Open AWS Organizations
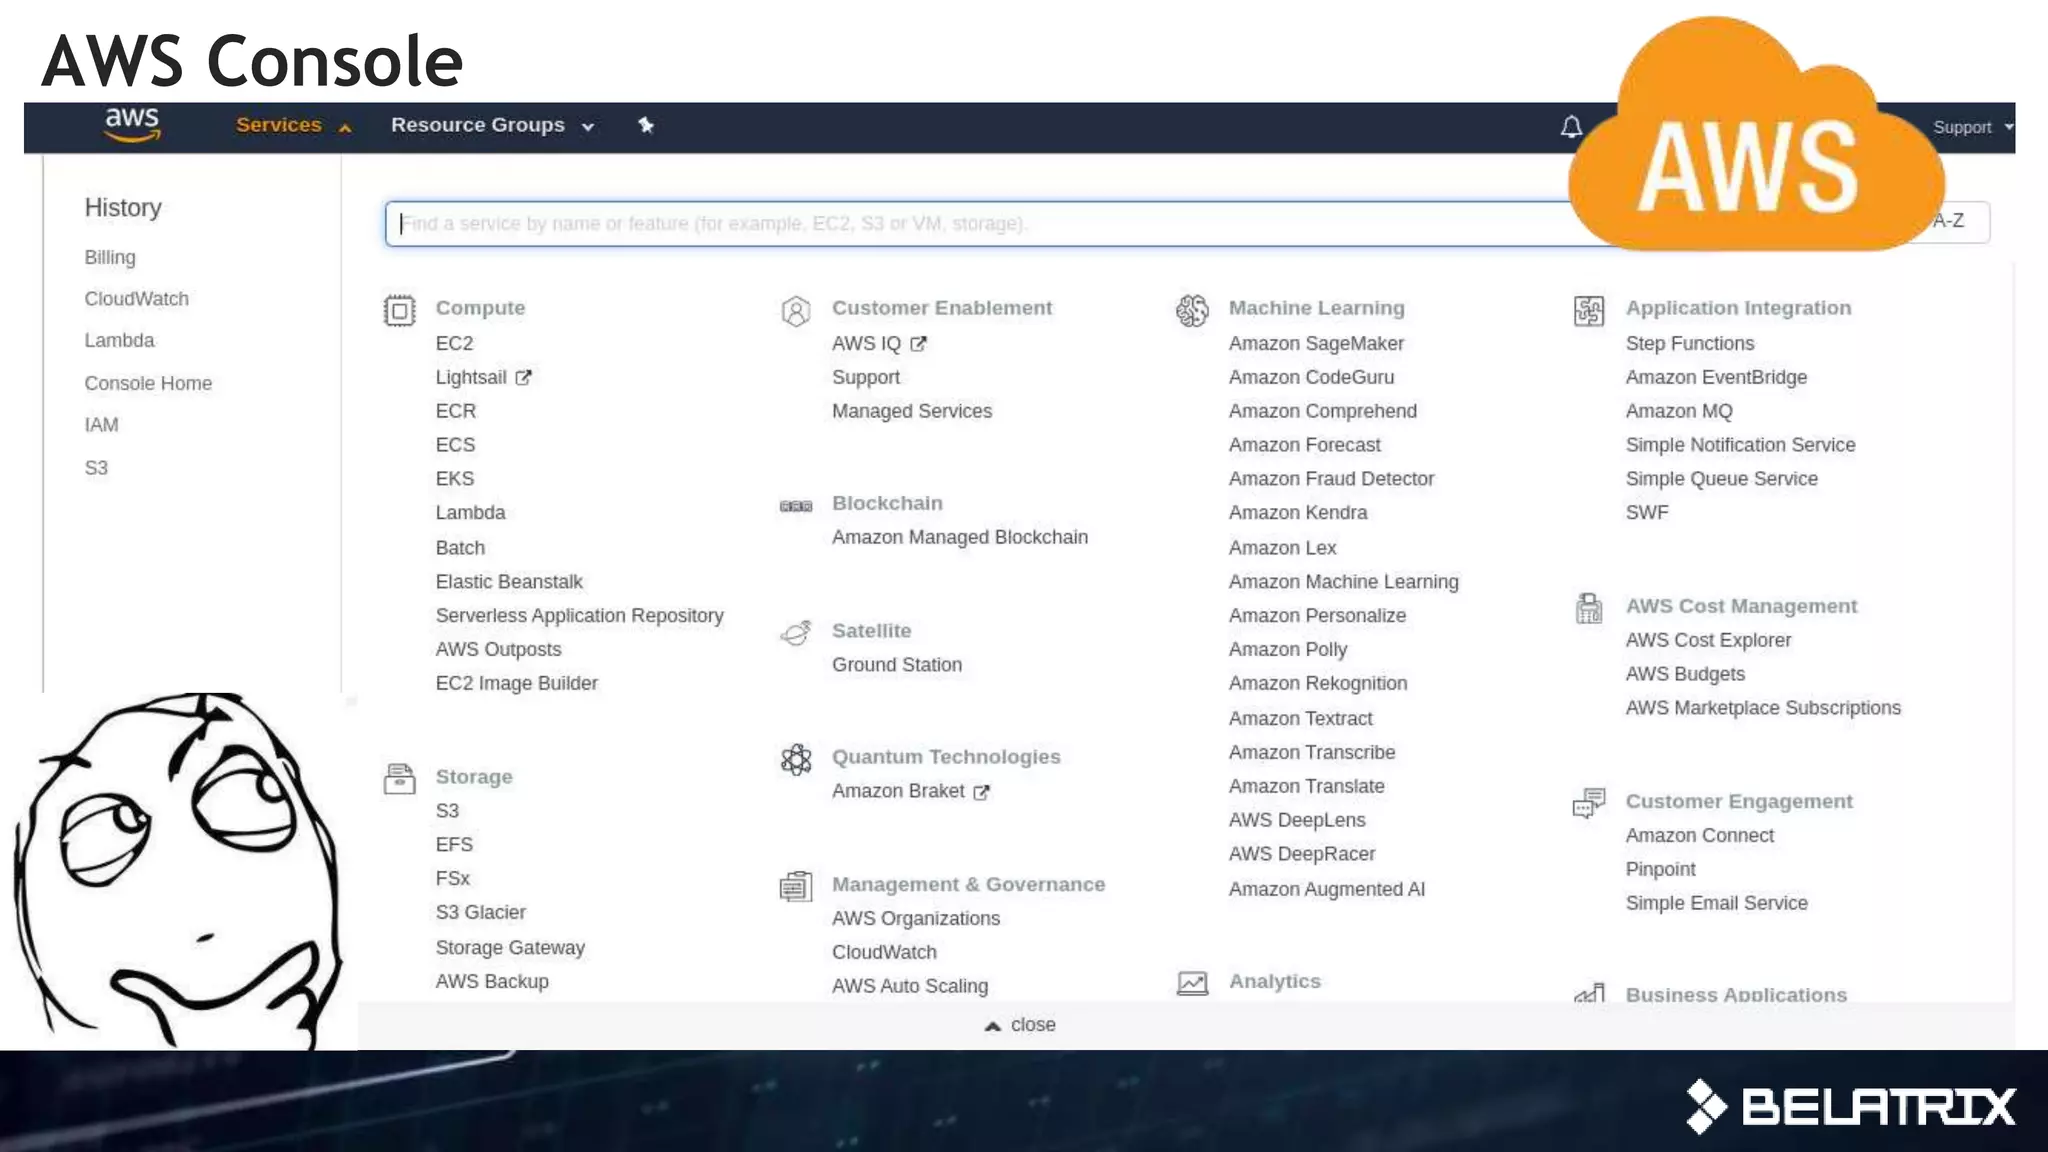This screenshot has width=2048, height=1152. coord(916,918)
